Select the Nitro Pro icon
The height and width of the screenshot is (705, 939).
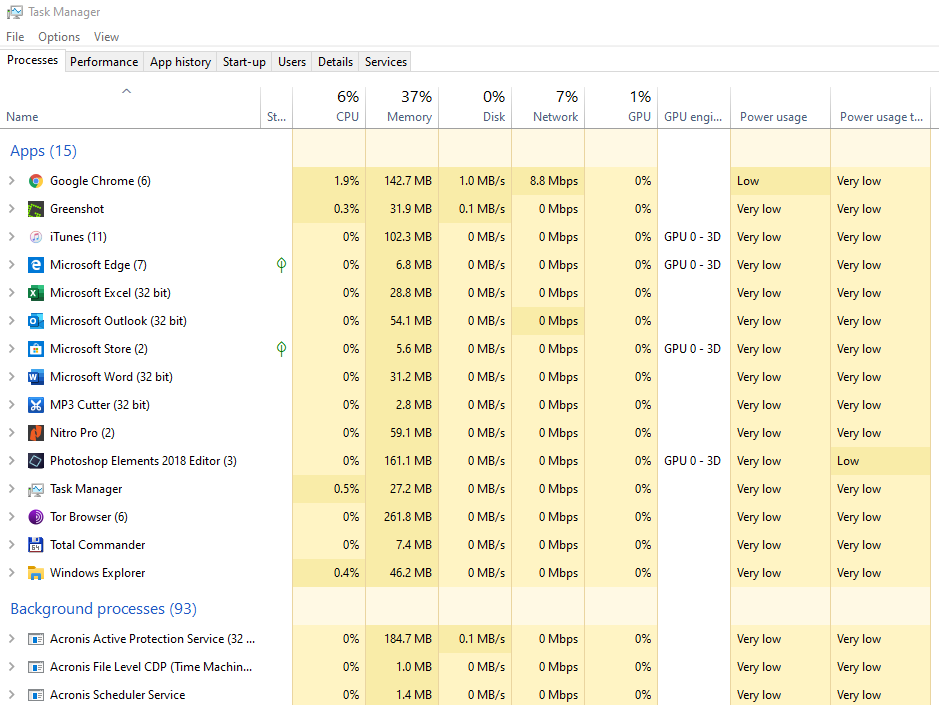(x=36, y=433)
